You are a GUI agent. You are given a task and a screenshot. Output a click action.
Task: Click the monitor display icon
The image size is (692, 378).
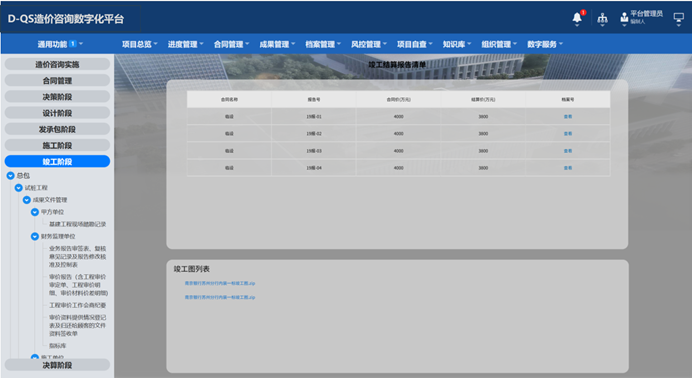tap(678, 18)
